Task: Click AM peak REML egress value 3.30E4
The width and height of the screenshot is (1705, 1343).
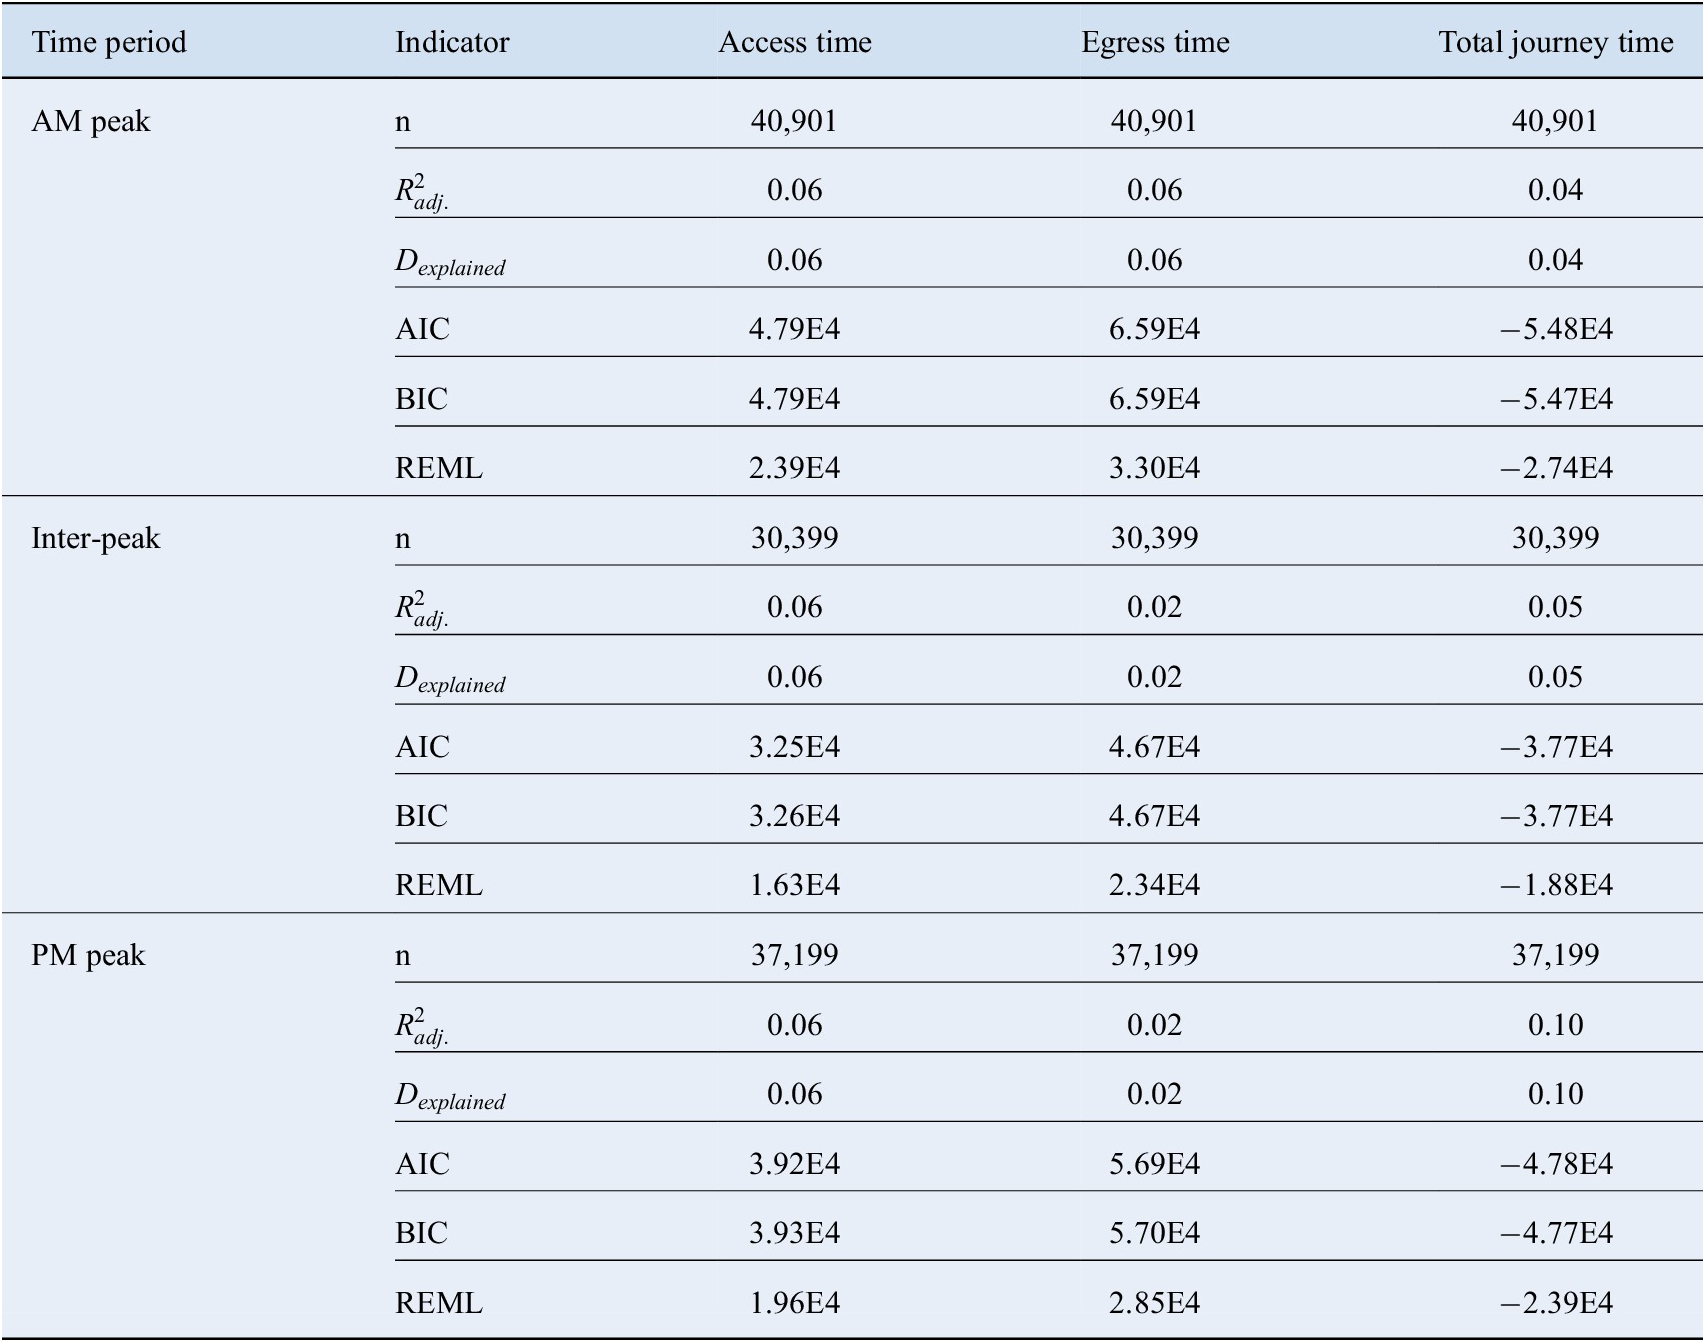Action: click(x=1155, y=469)
